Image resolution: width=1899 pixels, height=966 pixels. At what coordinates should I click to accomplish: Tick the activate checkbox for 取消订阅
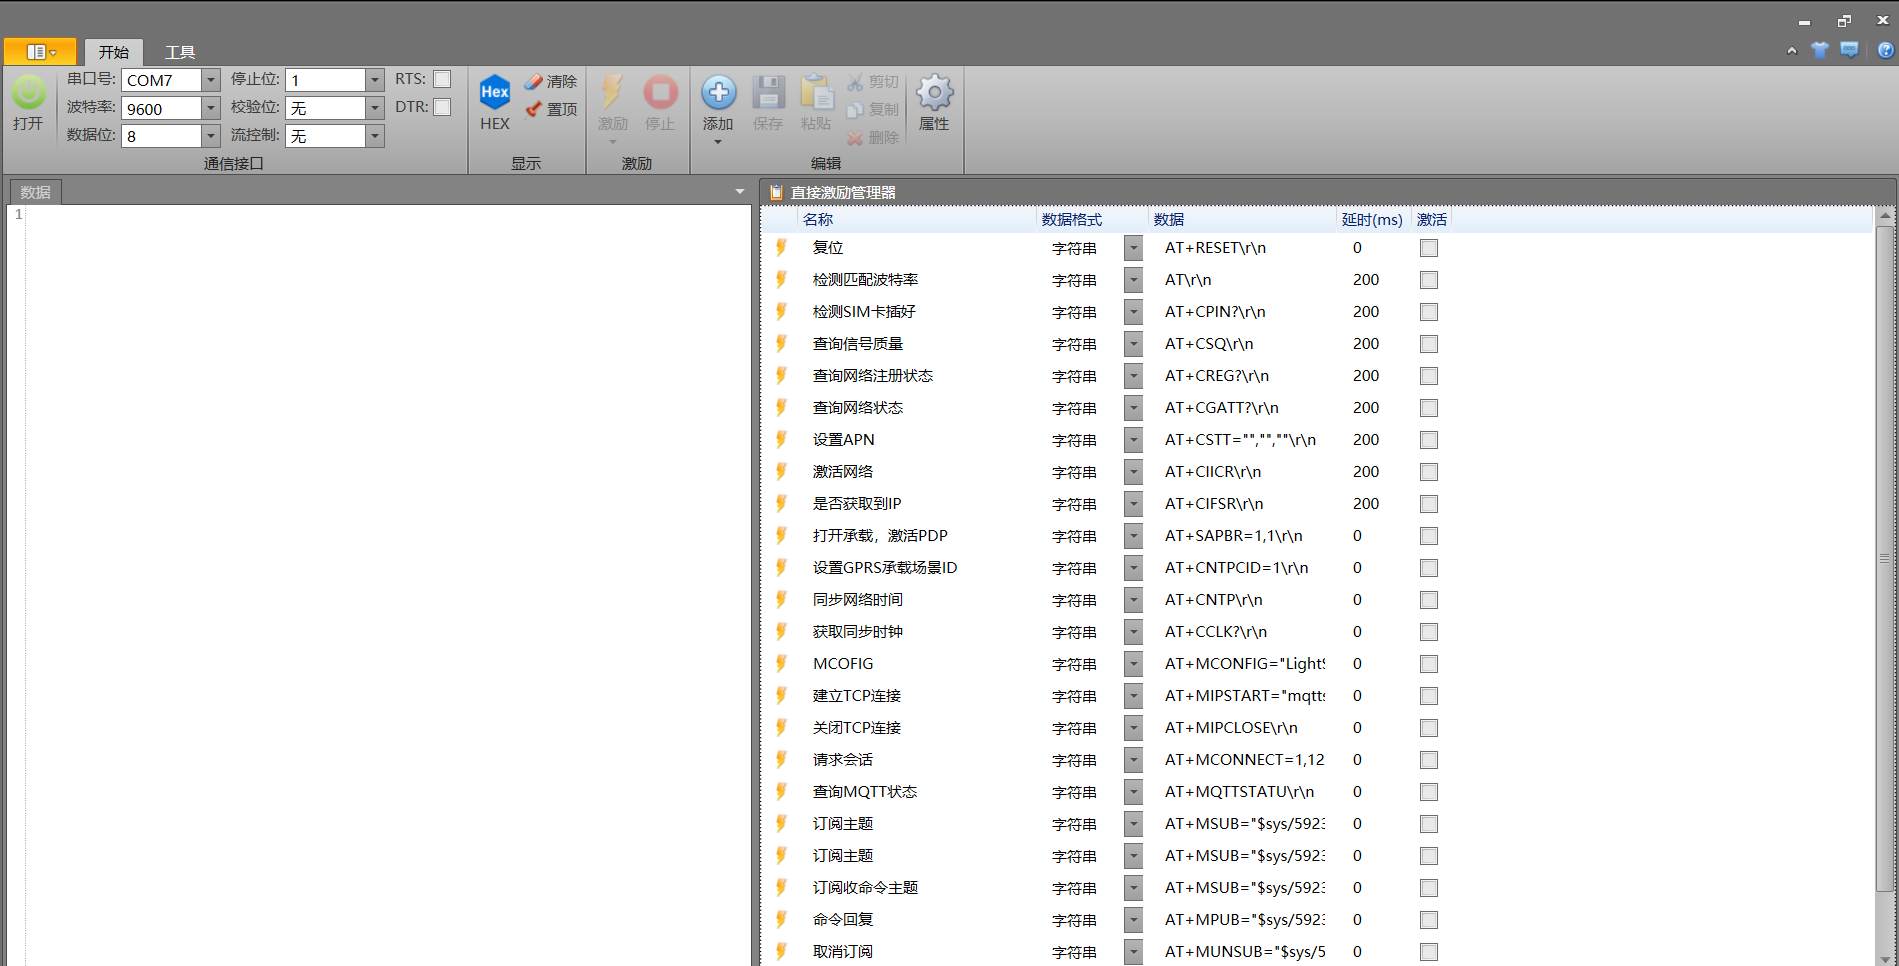point(1429,952)
